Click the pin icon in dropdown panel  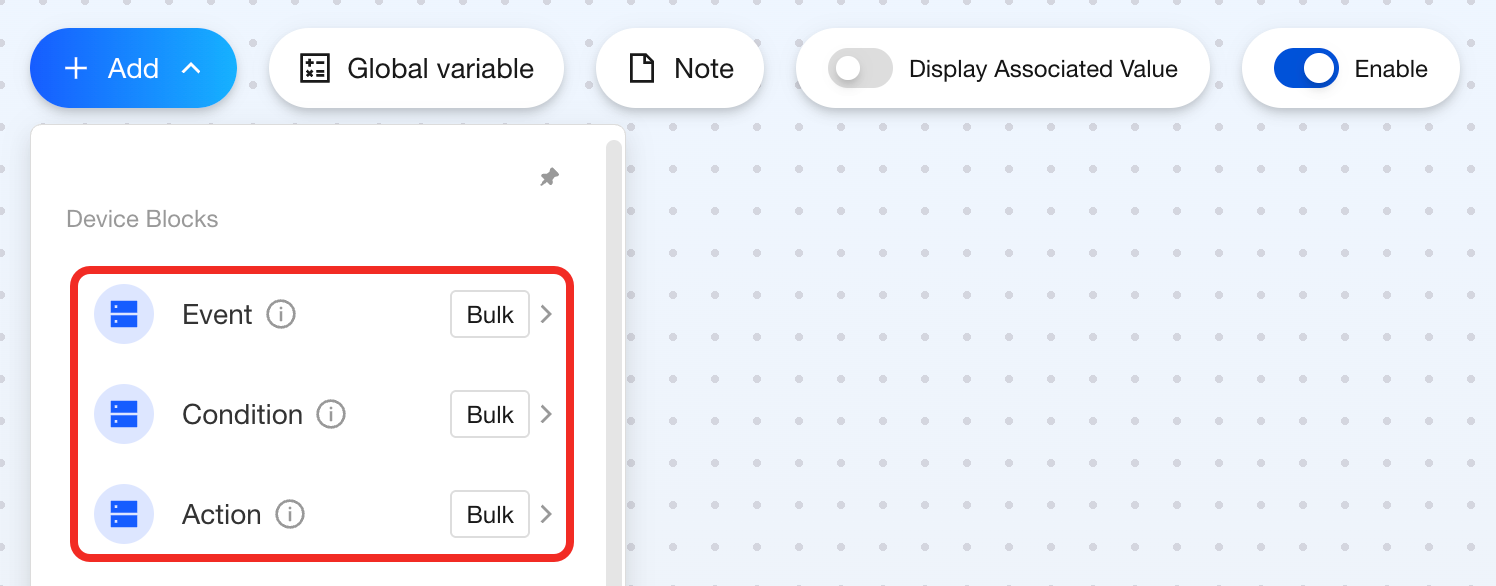[x=549, y=177]
